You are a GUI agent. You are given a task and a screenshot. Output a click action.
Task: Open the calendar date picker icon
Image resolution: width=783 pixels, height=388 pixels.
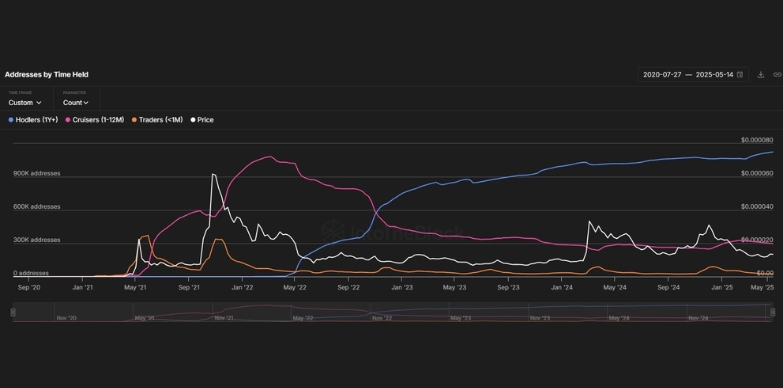coord(740,75)
